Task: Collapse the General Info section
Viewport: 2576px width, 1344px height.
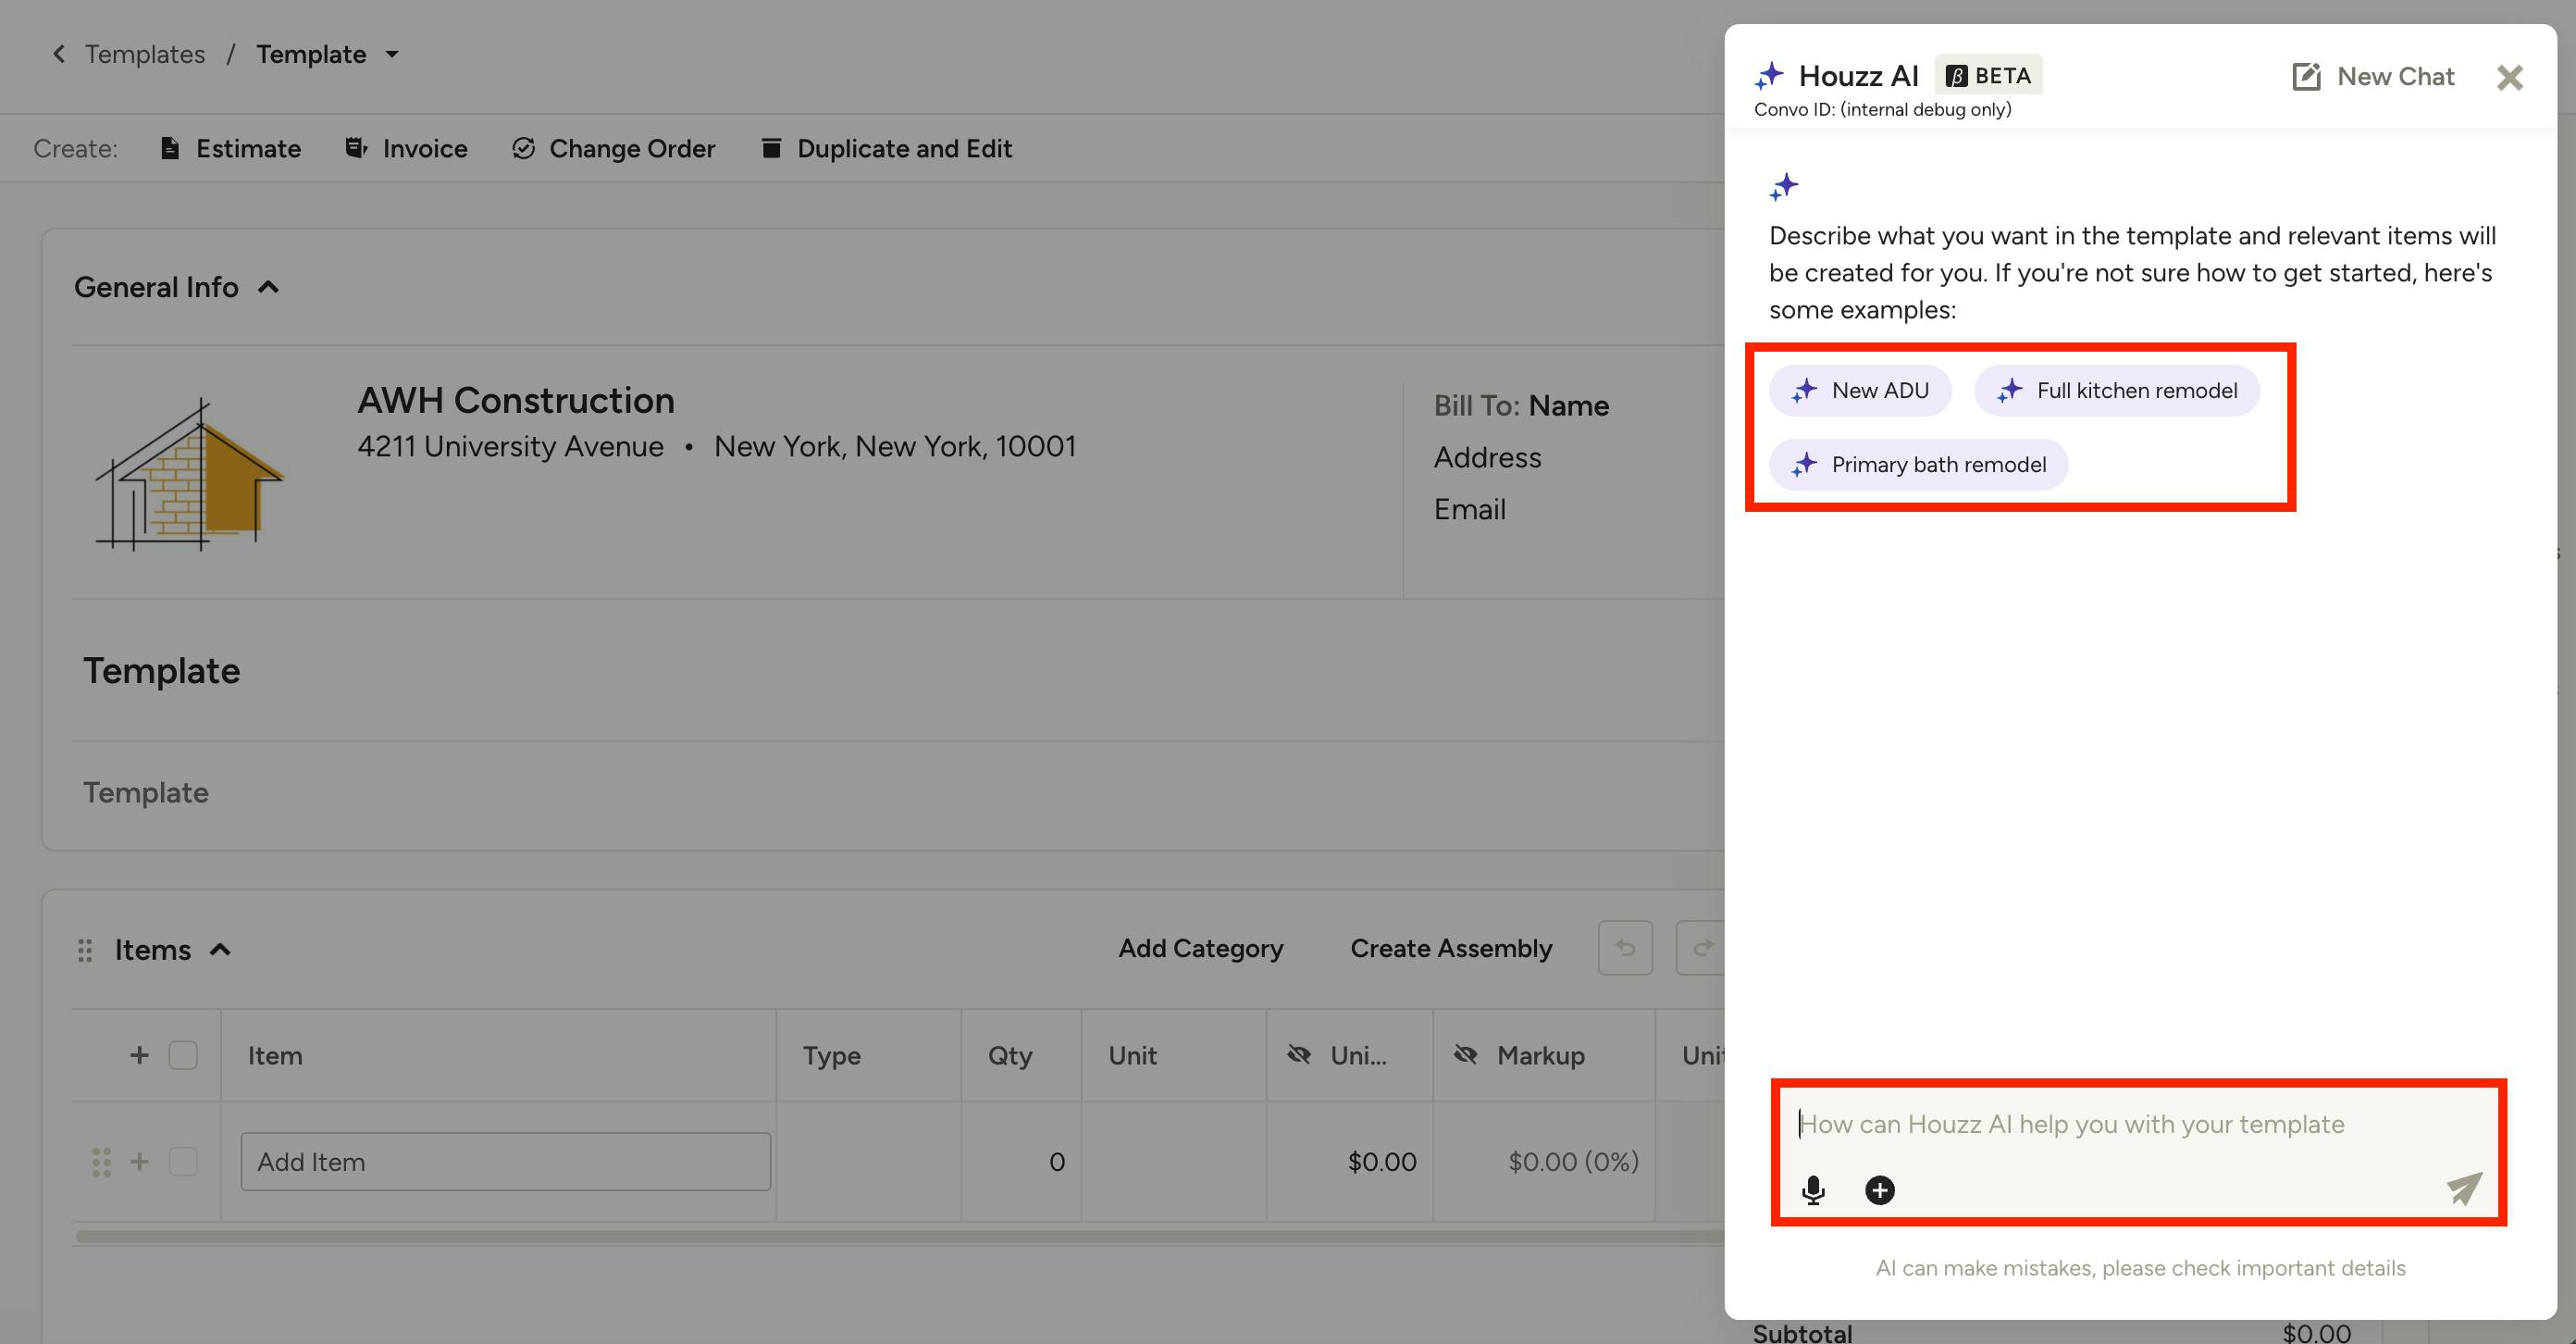Action: (x=268, y=287)
